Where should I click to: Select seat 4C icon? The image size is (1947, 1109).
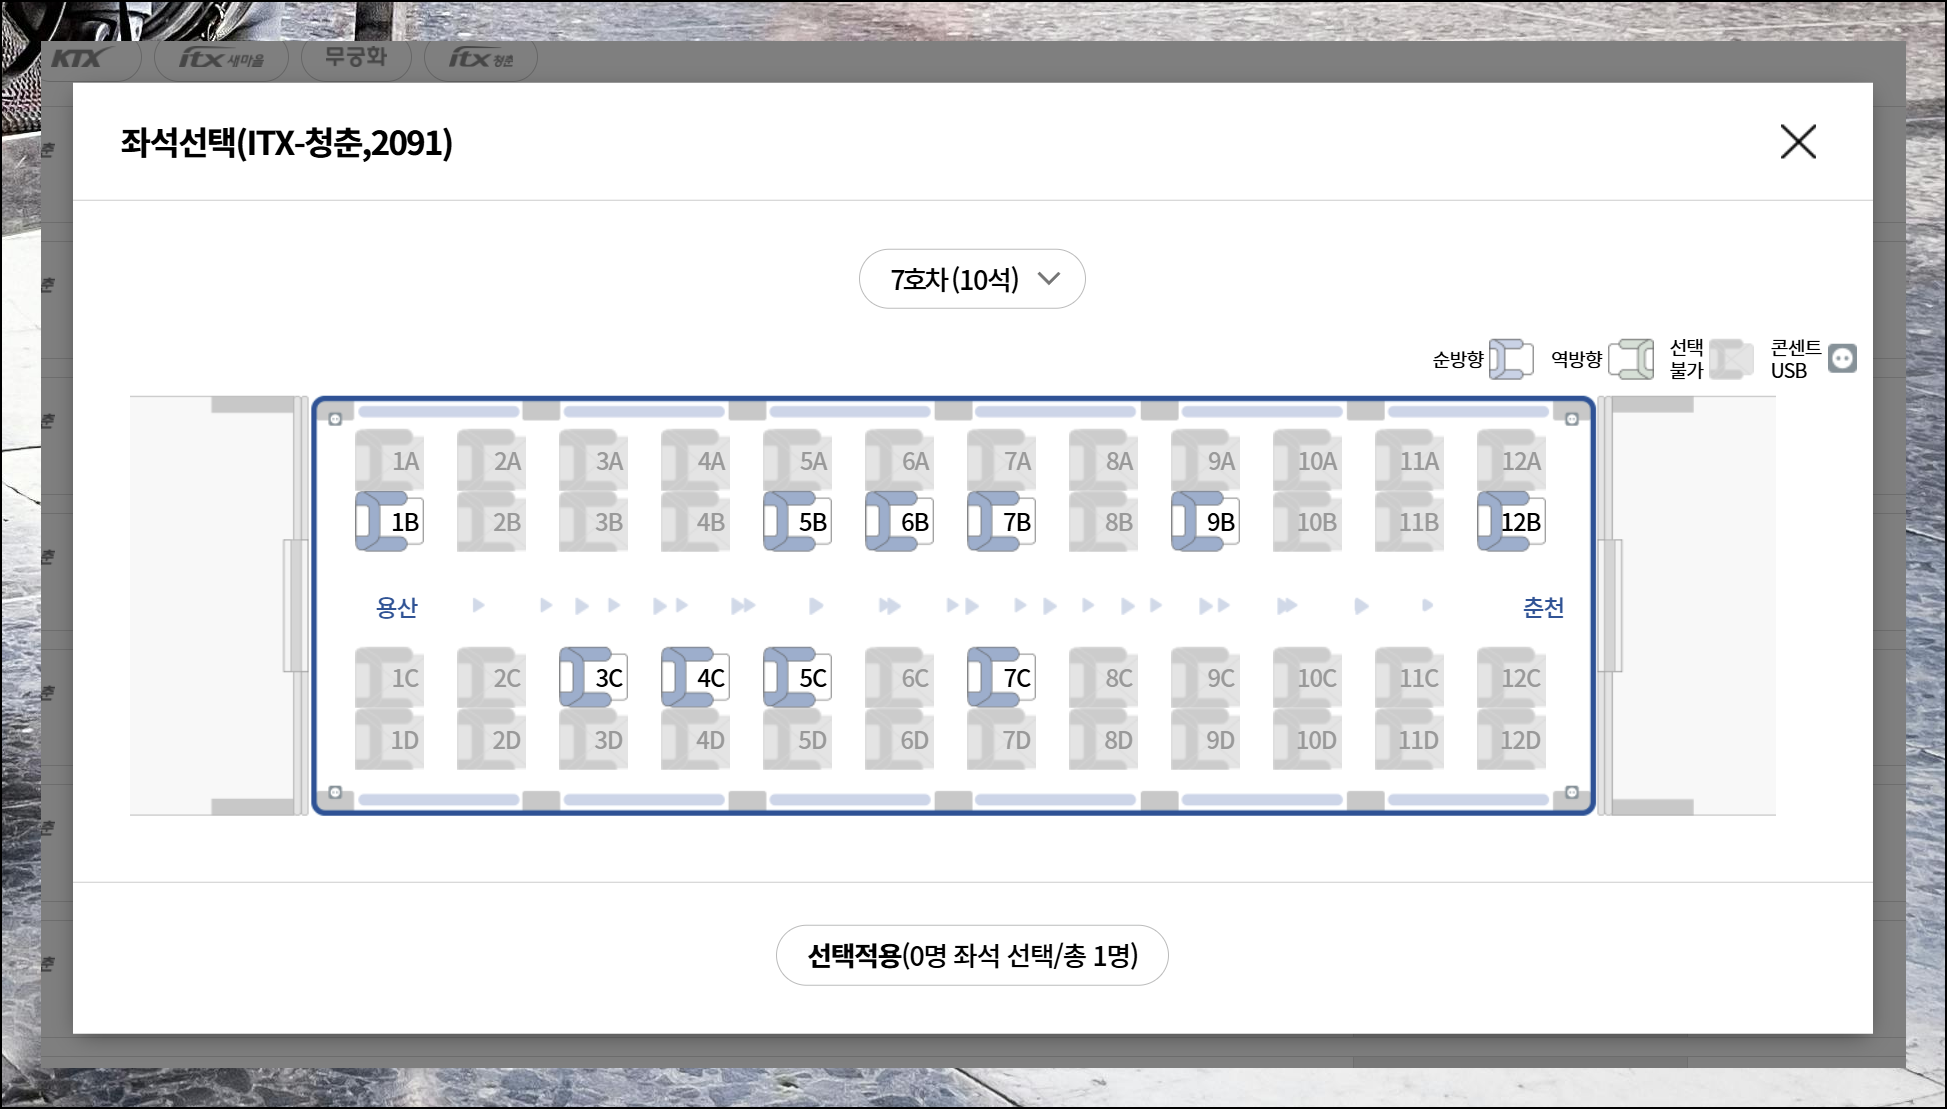696,677
